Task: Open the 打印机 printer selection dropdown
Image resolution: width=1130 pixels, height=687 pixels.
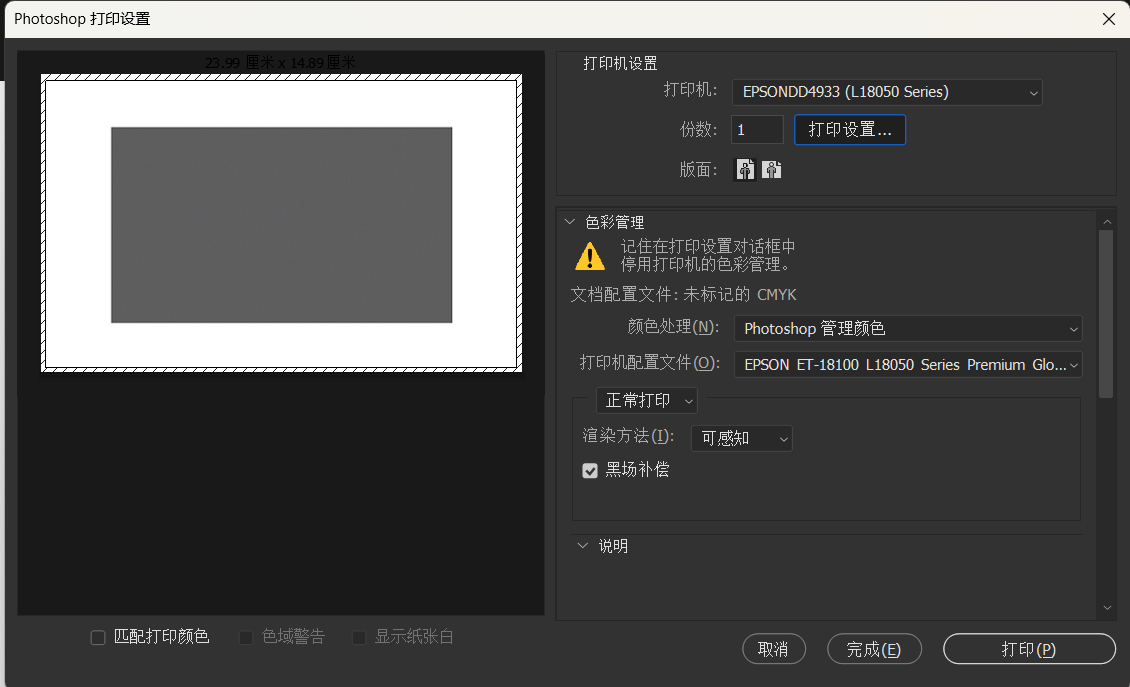Action: point(887,92)
